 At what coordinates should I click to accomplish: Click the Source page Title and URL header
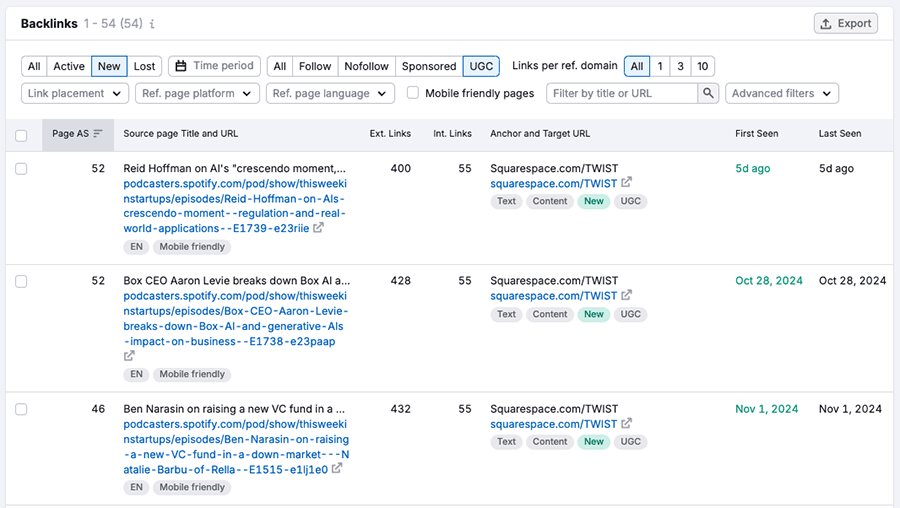tap(180, 133)
